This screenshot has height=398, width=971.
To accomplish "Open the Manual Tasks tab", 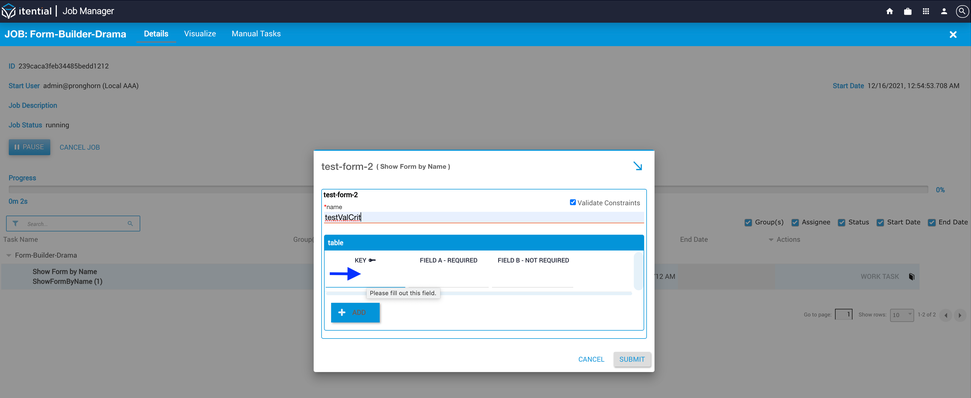I will point(256,34).
